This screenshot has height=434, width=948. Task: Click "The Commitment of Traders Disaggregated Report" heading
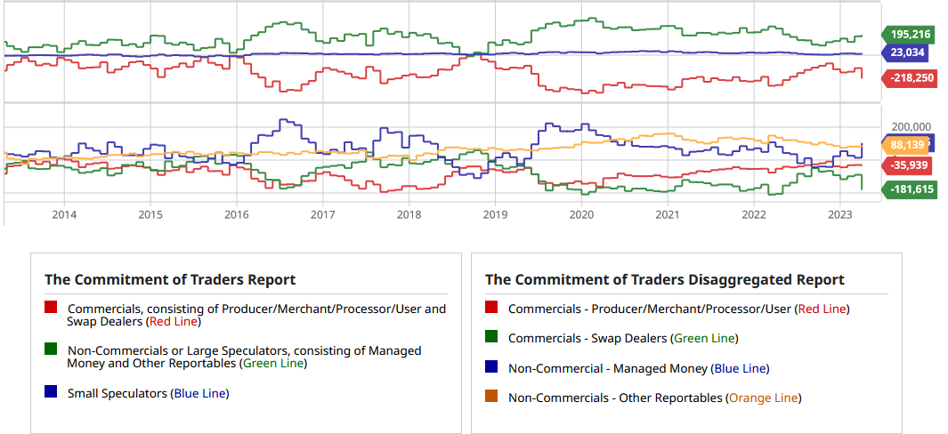tap(664, 280)
